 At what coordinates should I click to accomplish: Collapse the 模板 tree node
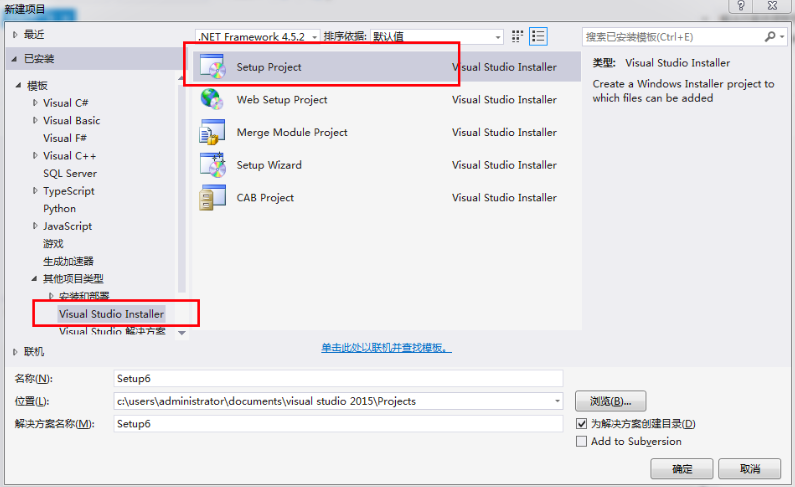(18, 86)
